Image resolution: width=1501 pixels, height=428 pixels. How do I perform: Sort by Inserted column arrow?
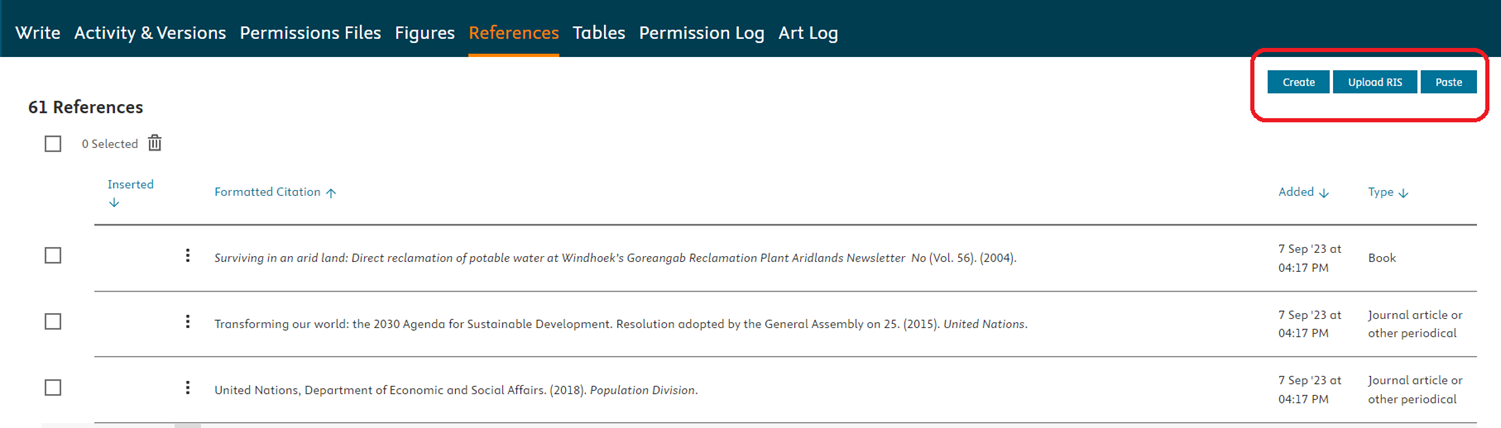coord(114,203)
